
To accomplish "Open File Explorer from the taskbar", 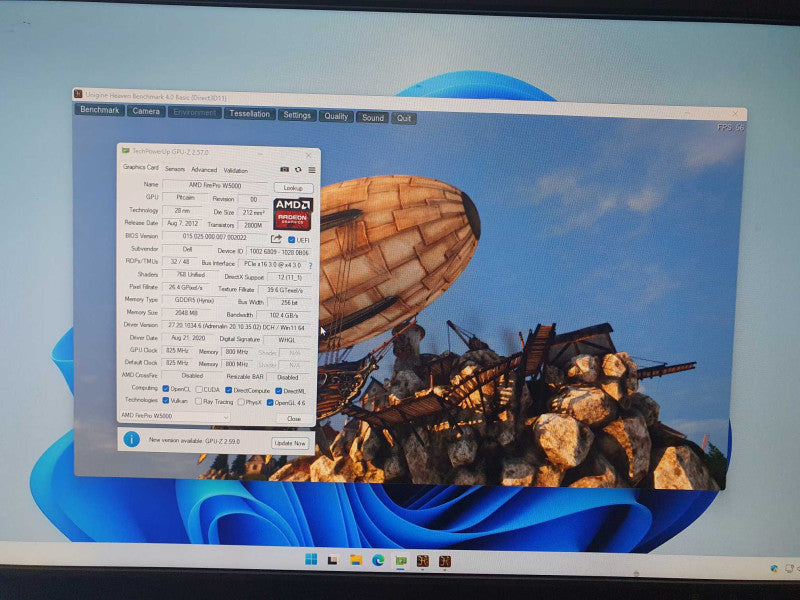I will [356, 560].
